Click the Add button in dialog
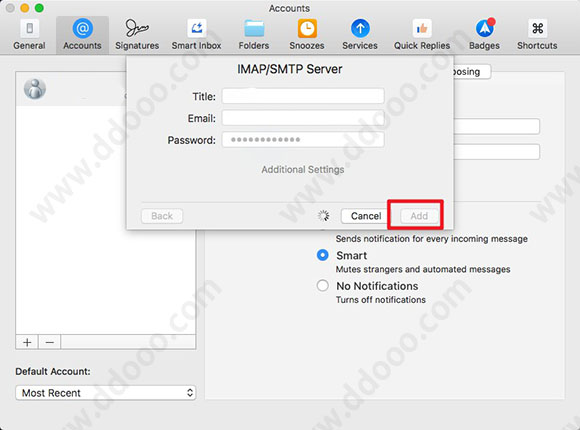Image resolution: width=580 pixels, height=430 pixels. click(419, 216)
